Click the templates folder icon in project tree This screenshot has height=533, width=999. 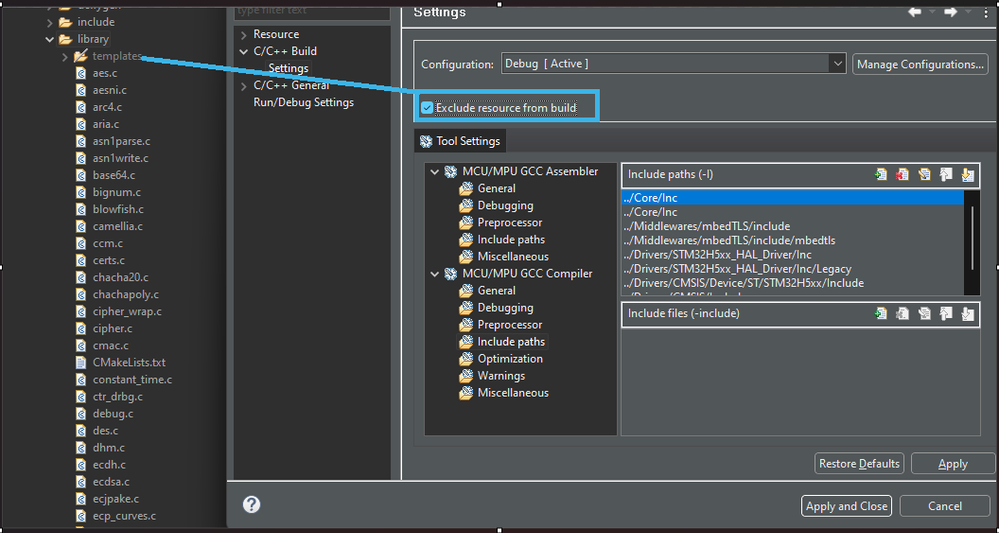[x=80, y=56]
